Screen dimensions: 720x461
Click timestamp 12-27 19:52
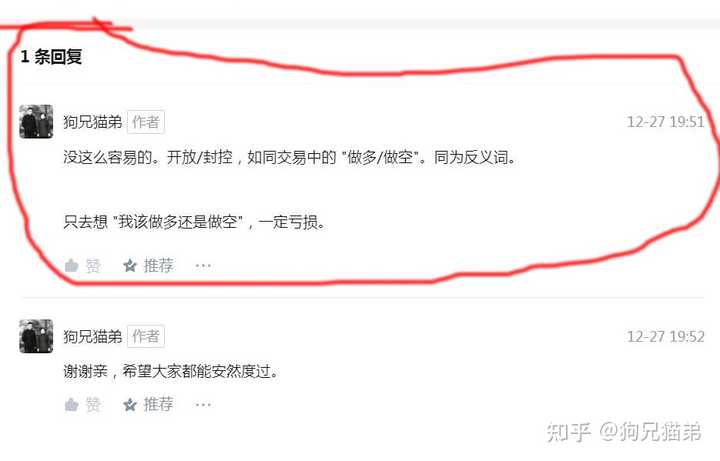pyautogui.click(x=665, y=337)
